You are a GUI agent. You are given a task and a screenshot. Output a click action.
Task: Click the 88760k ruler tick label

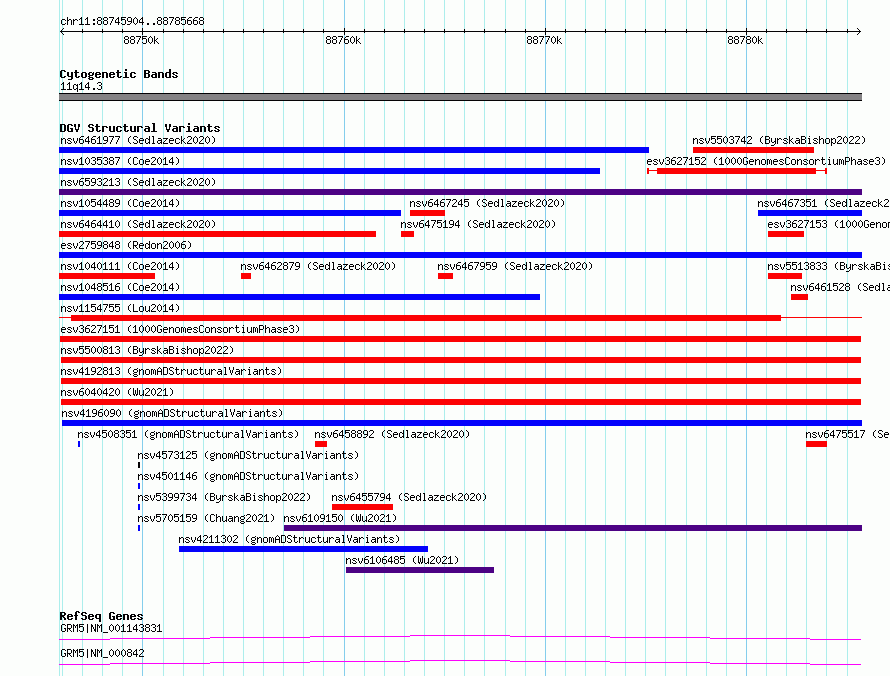pyautogui.click(x=343, y=40)
